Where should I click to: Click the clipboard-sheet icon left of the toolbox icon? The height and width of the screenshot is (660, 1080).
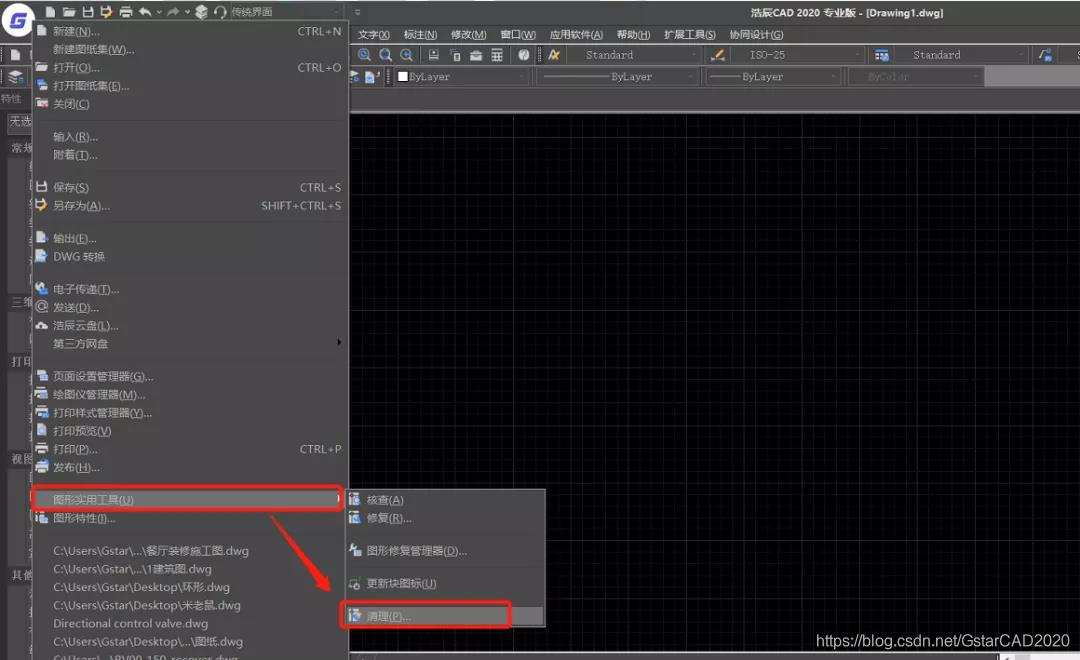coord(455,55)
